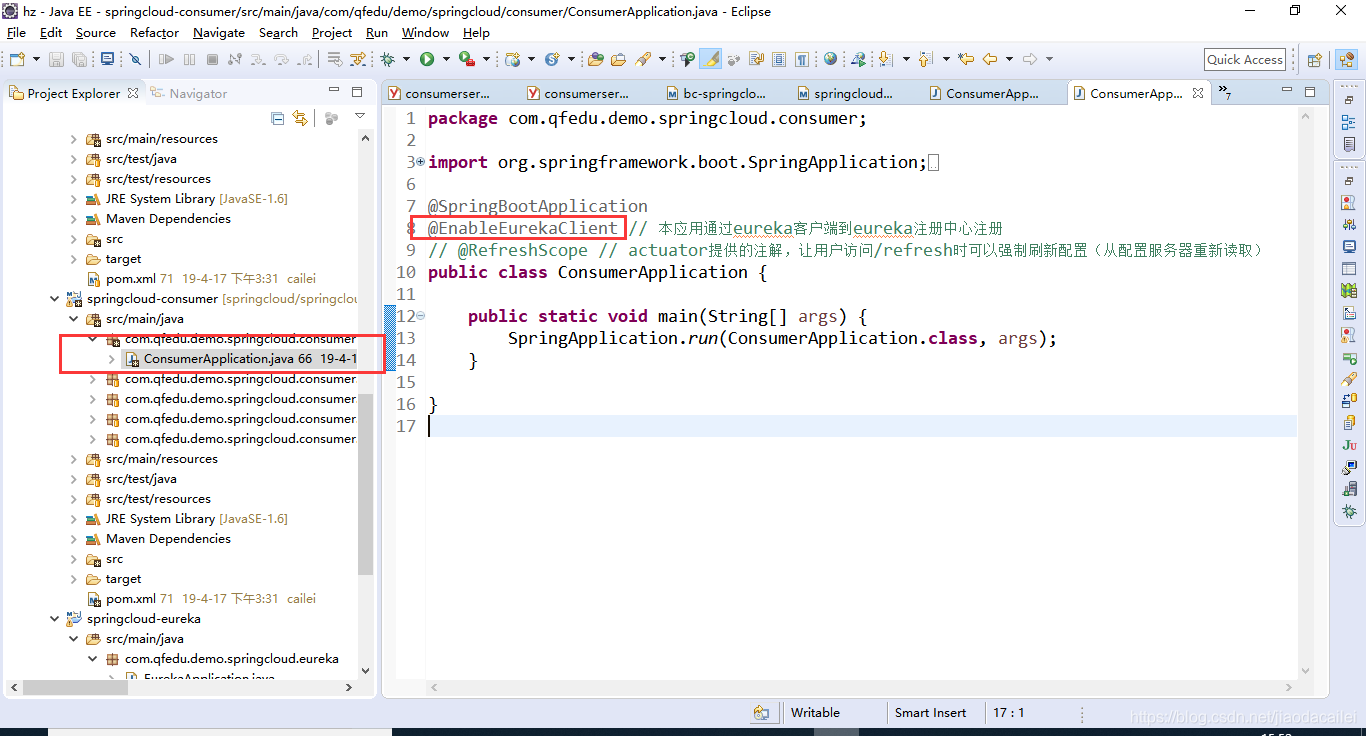Click the green Run button icon
This screenshot has width=1366, height=736.
tap(427, 60)
